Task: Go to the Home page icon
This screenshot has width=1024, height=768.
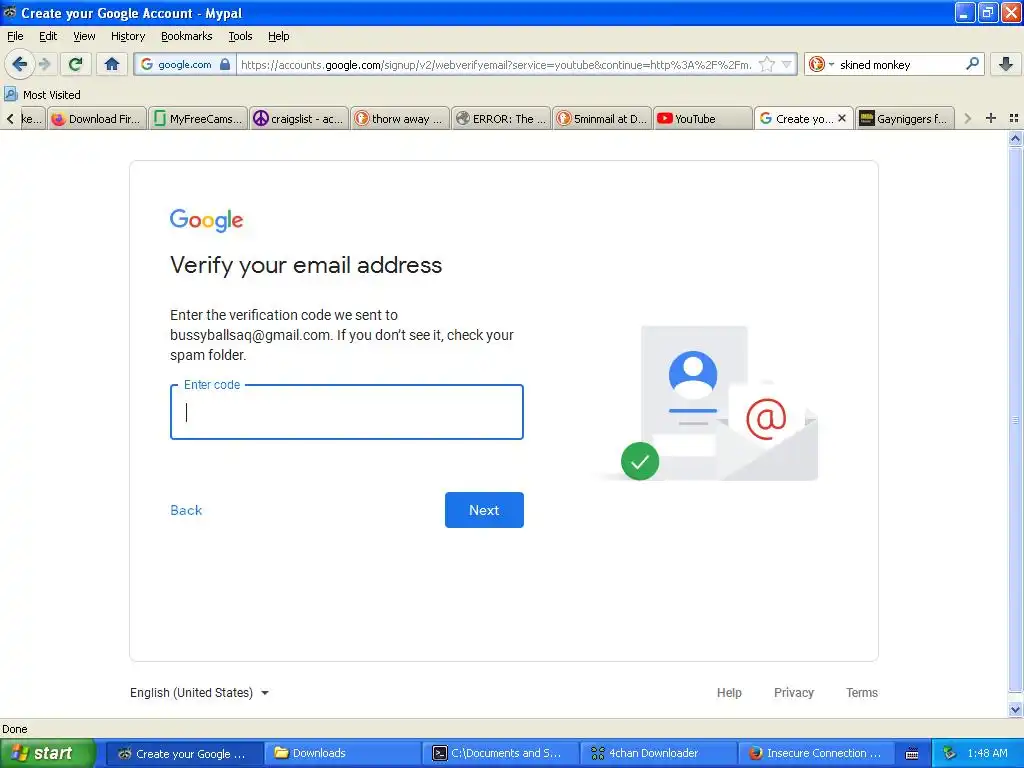Action: [112, 64]
